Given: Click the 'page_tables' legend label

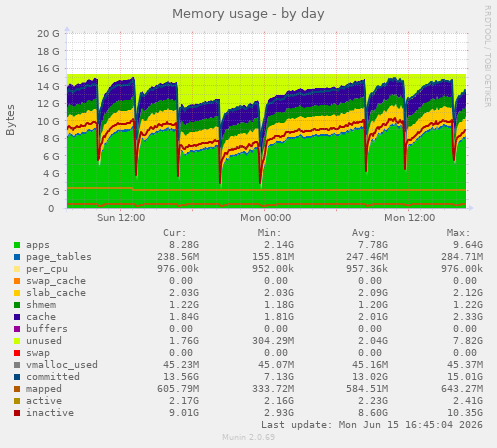Looking at the screenshot, I should pyautogui.click(x=59, y=257).
